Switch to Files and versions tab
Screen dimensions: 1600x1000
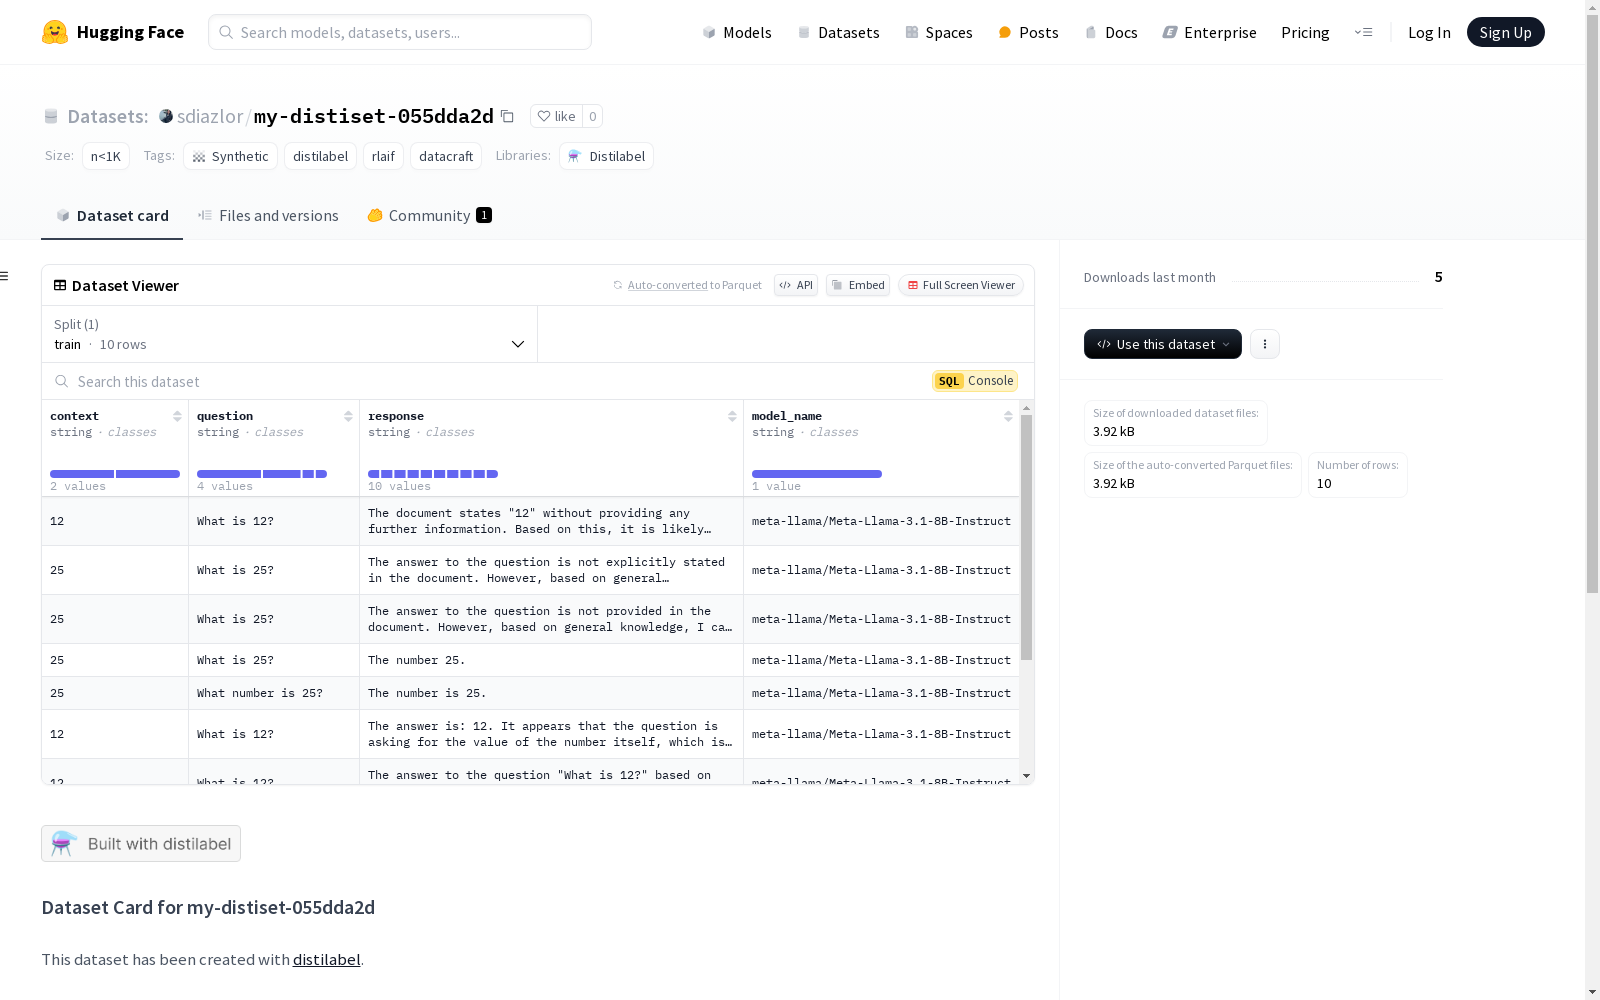pyautogui.click(x=268, y=216)
